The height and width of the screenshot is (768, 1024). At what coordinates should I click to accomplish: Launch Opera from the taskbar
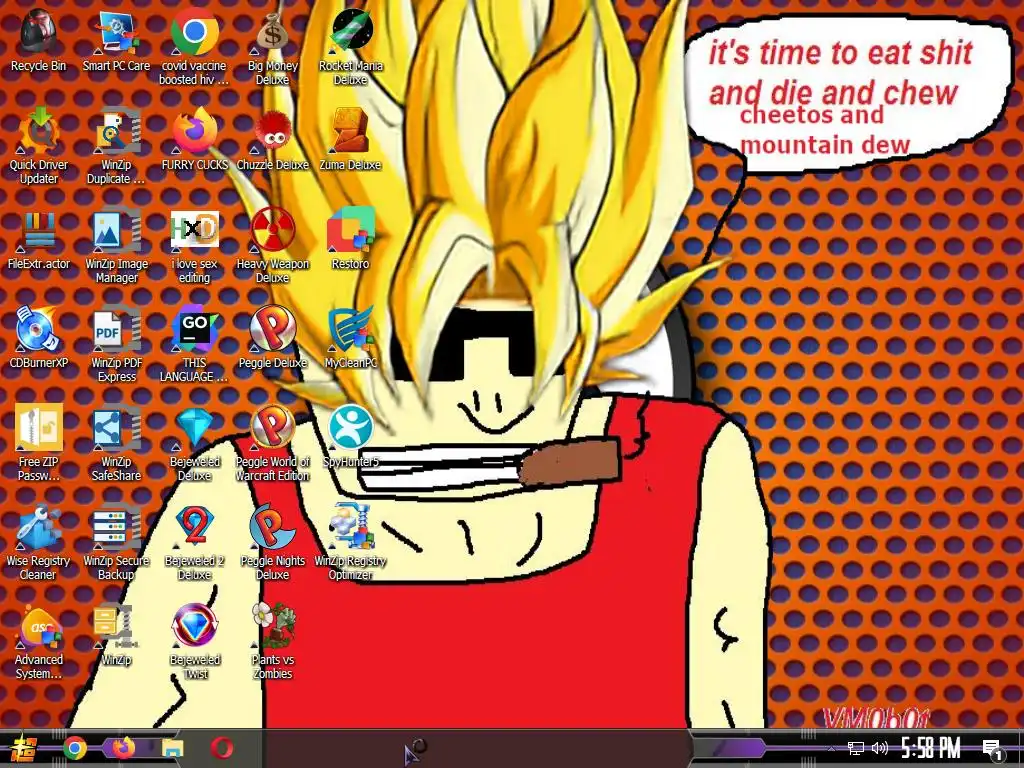pos(222,748)
